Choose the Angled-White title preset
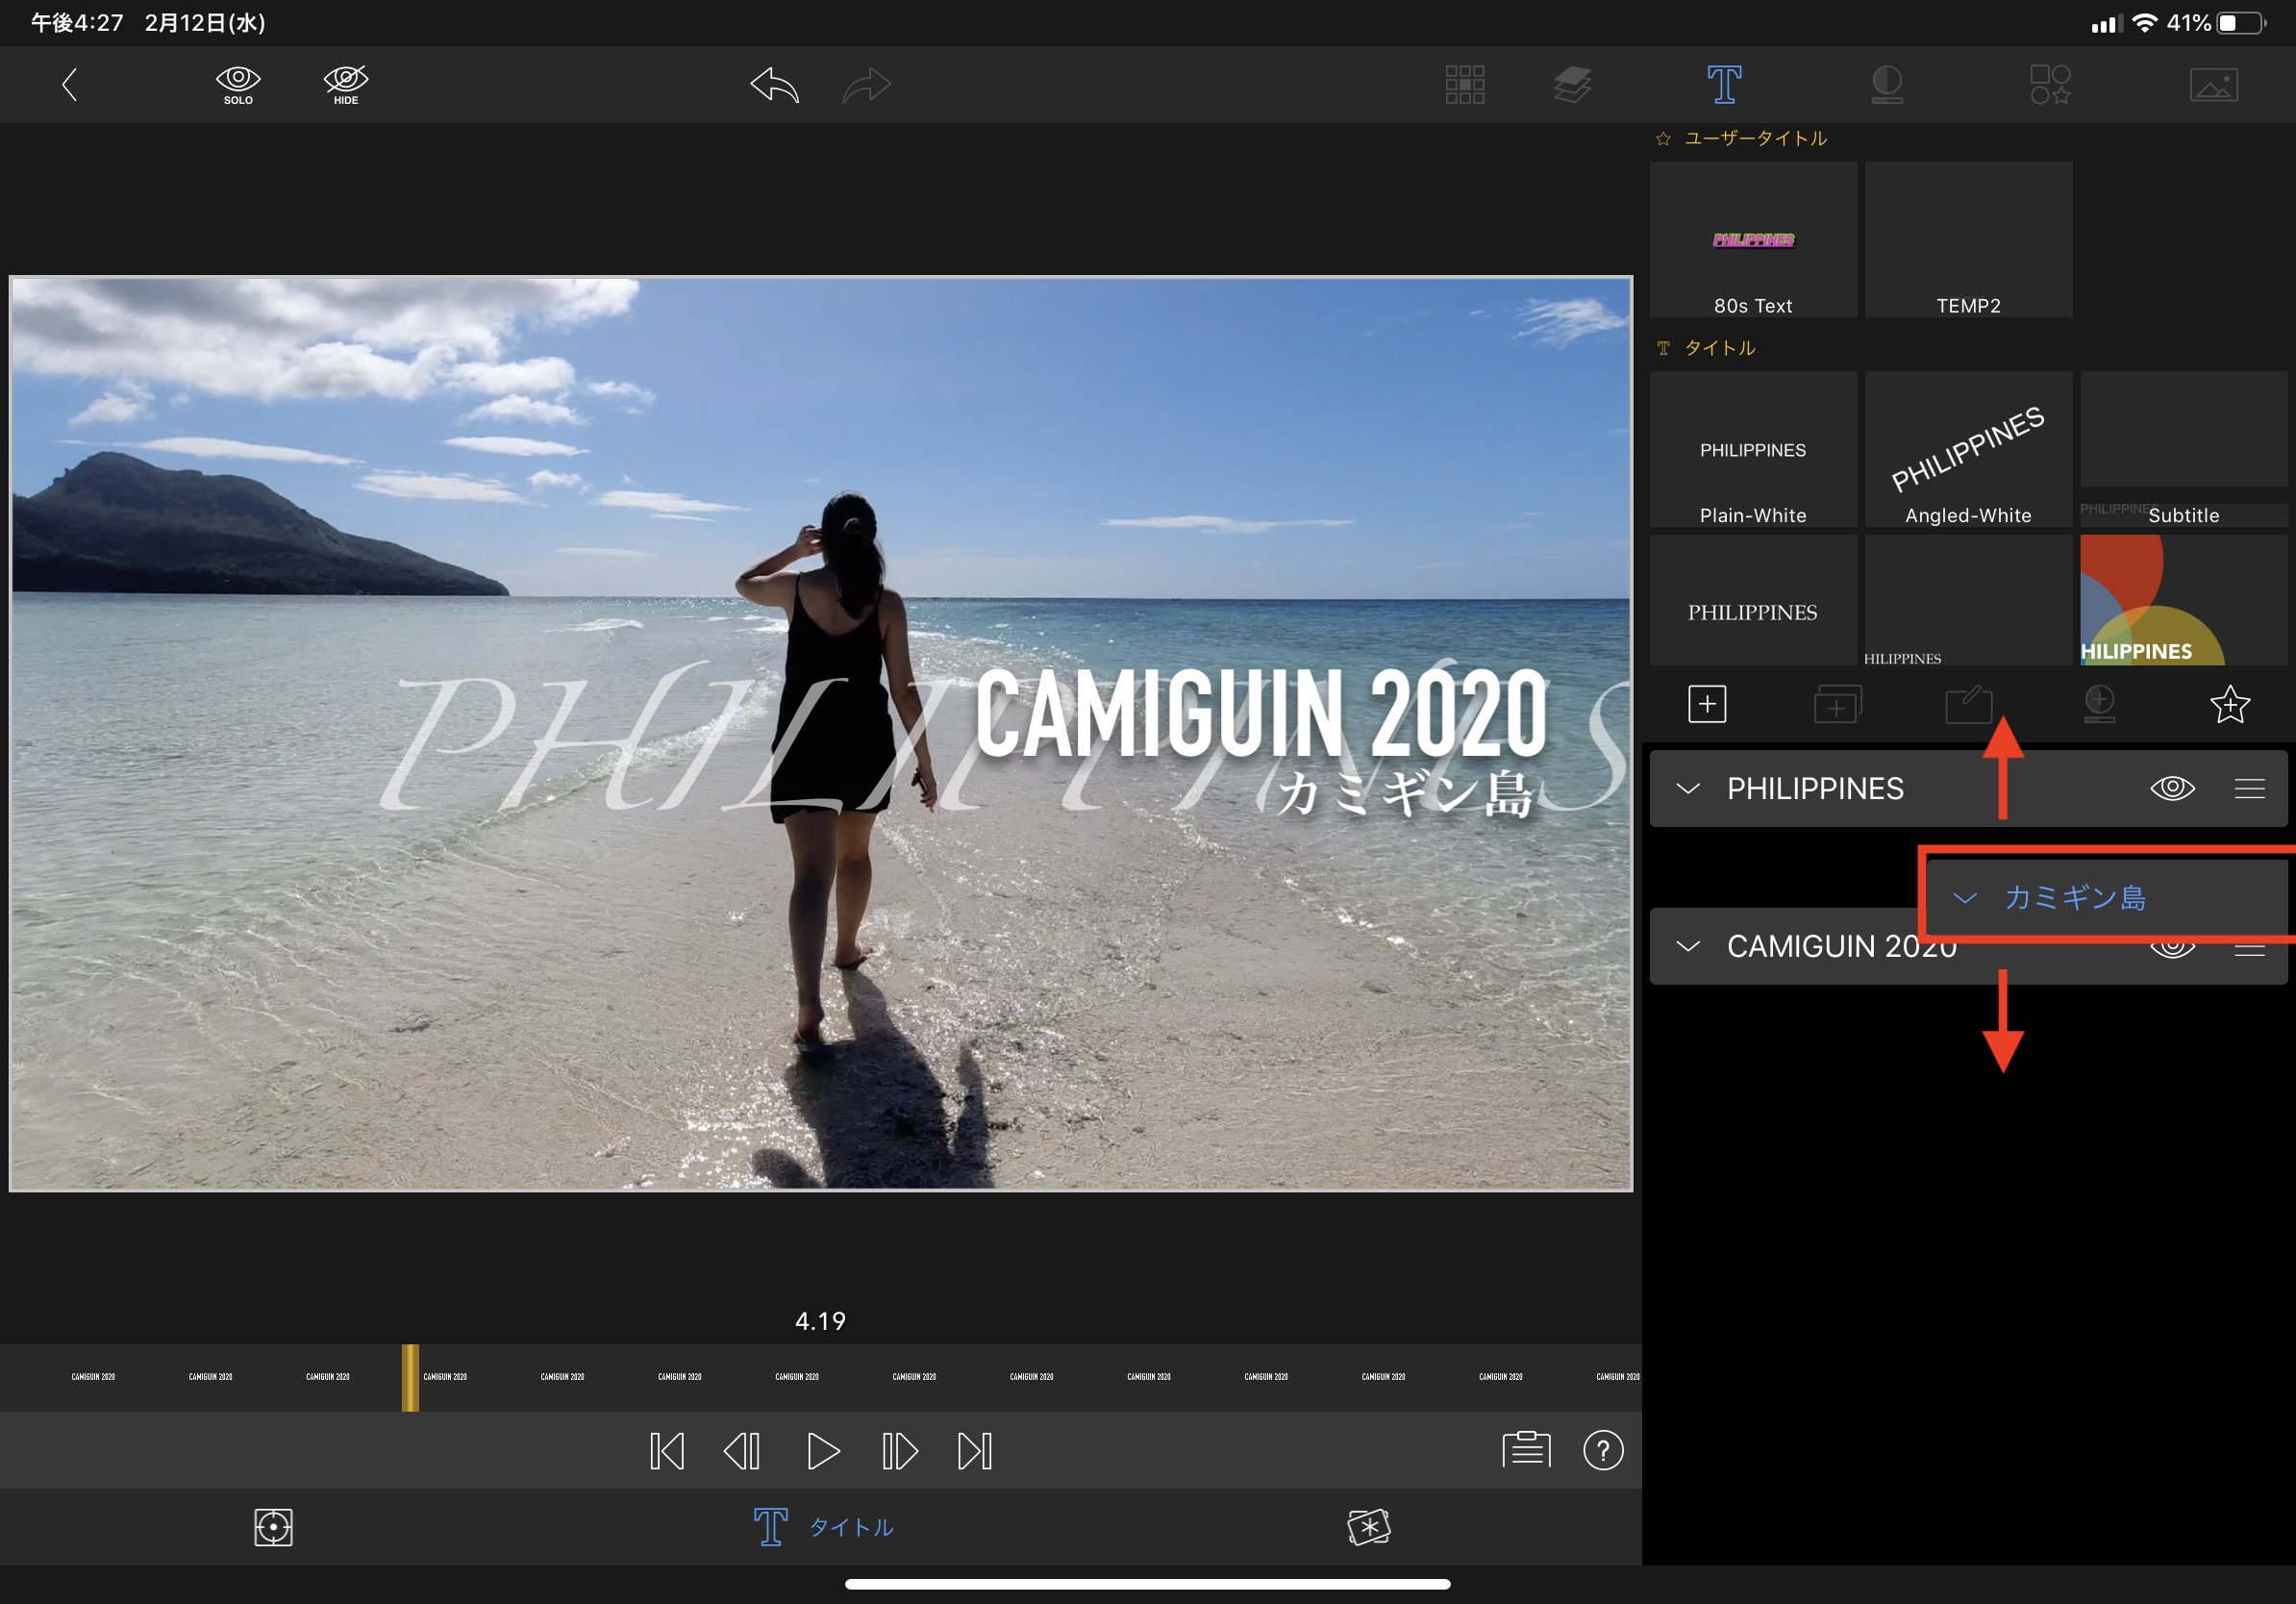The image size is (2296, 1604). [1968, 450]
